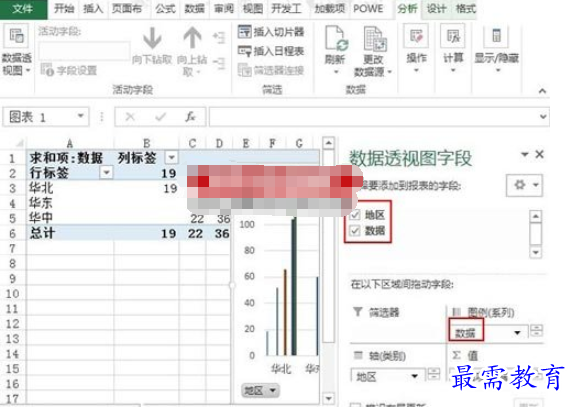The height and width of the screenshot is (409, 573).
Task: Click 插入切片器 (Insert Slicer)
Action: point(271,32)
